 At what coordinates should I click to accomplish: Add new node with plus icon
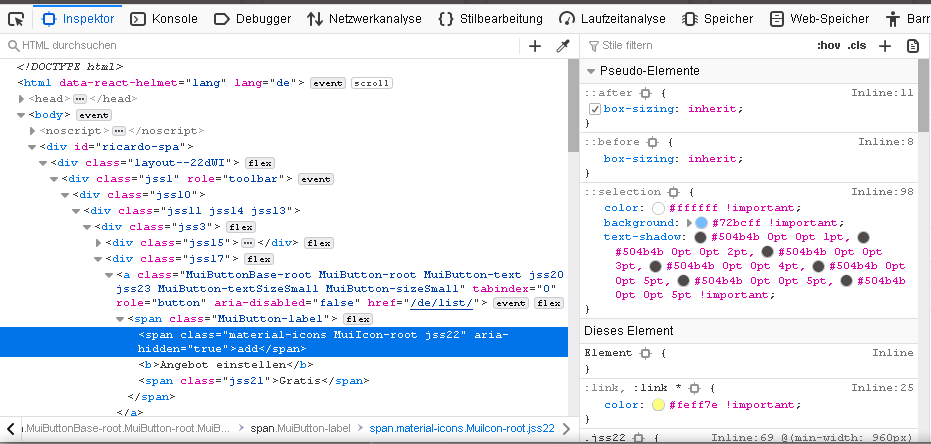535,46
